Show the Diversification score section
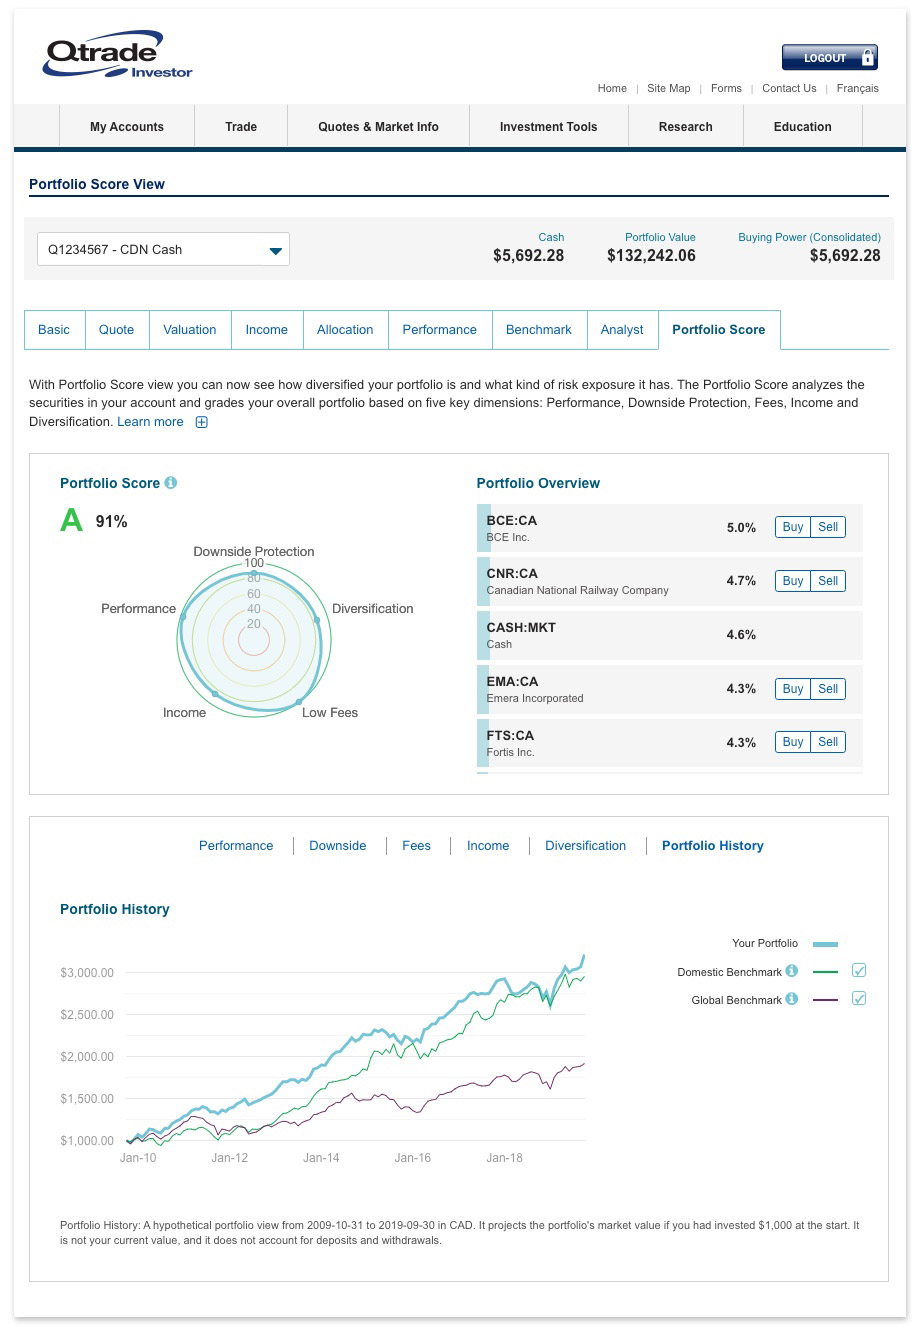Viewport: 923px width, 1341px height. pos(586,846)
